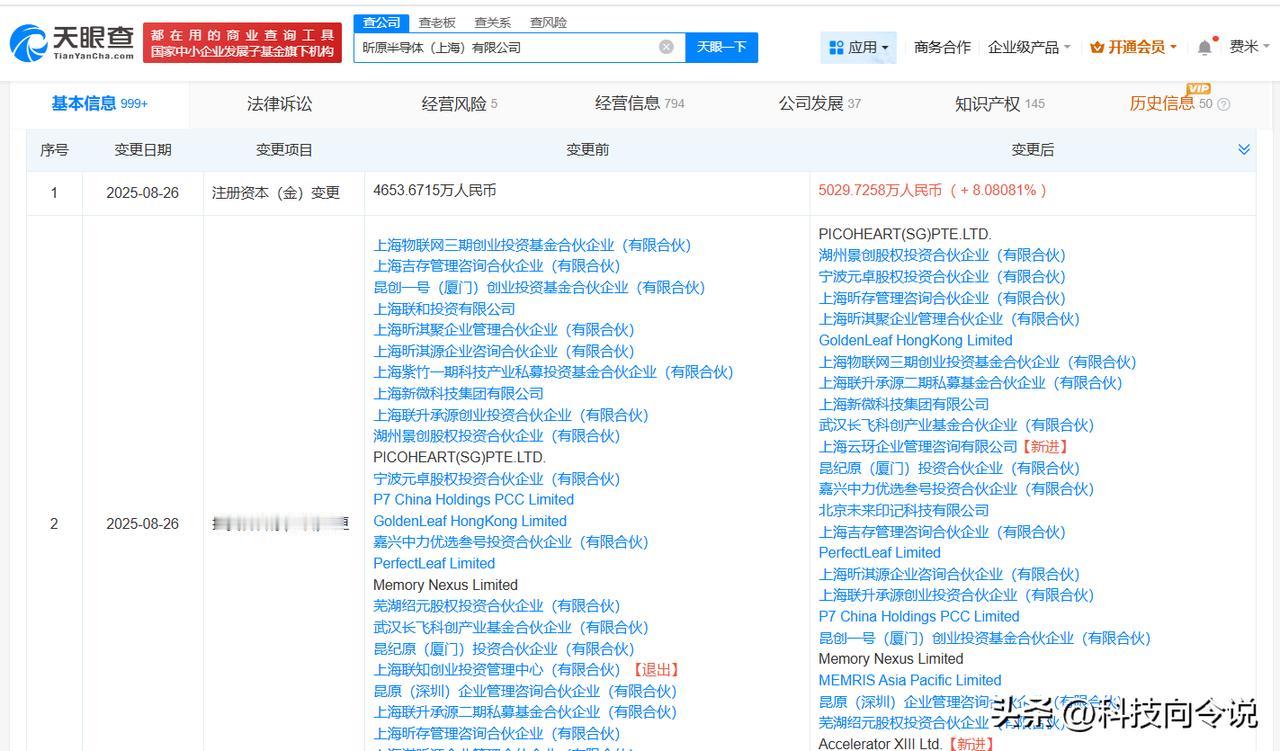Select the 4653.6715万人民币 cell
This screenshot has width=1280, height=751.
pos(435,190)
